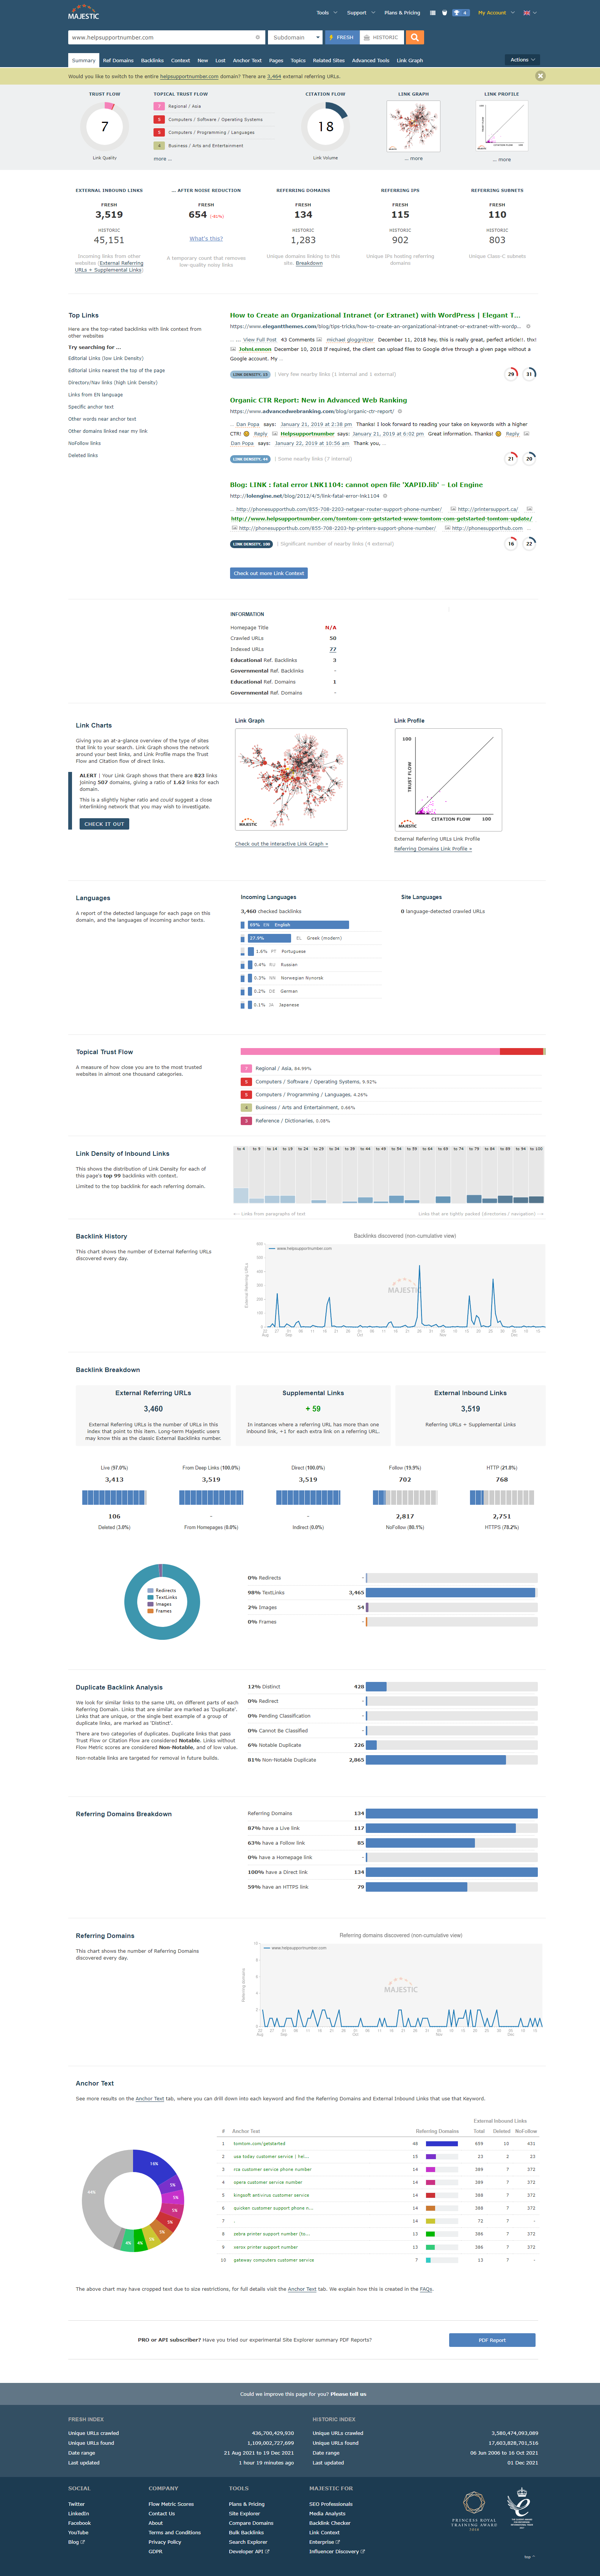Image resolution: width=600 pixels, height=2576 pixels.
Task: Clear the search field with the X icon
Action: click(x=258, y=37)
